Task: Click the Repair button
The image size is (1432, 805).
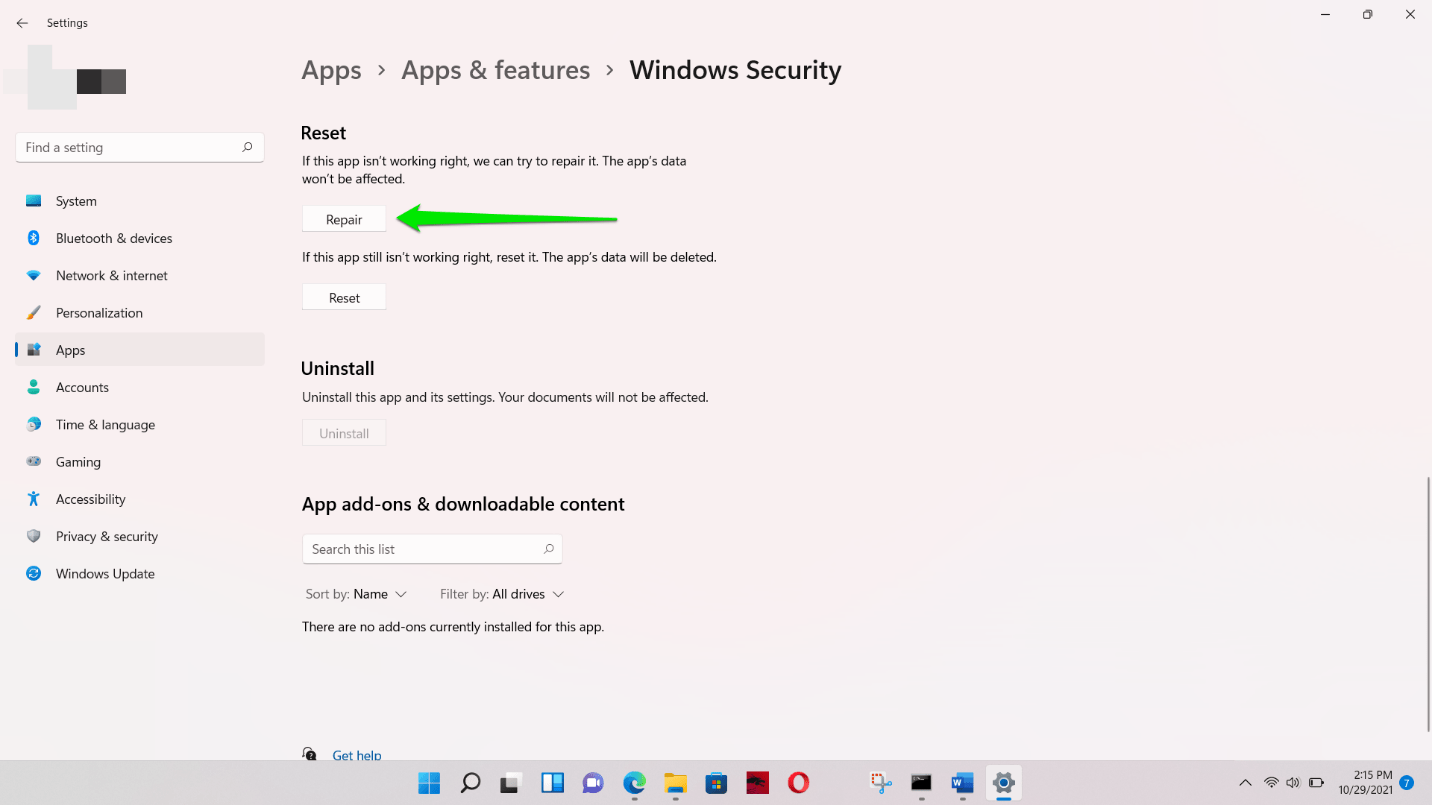Action: point(343,218)
